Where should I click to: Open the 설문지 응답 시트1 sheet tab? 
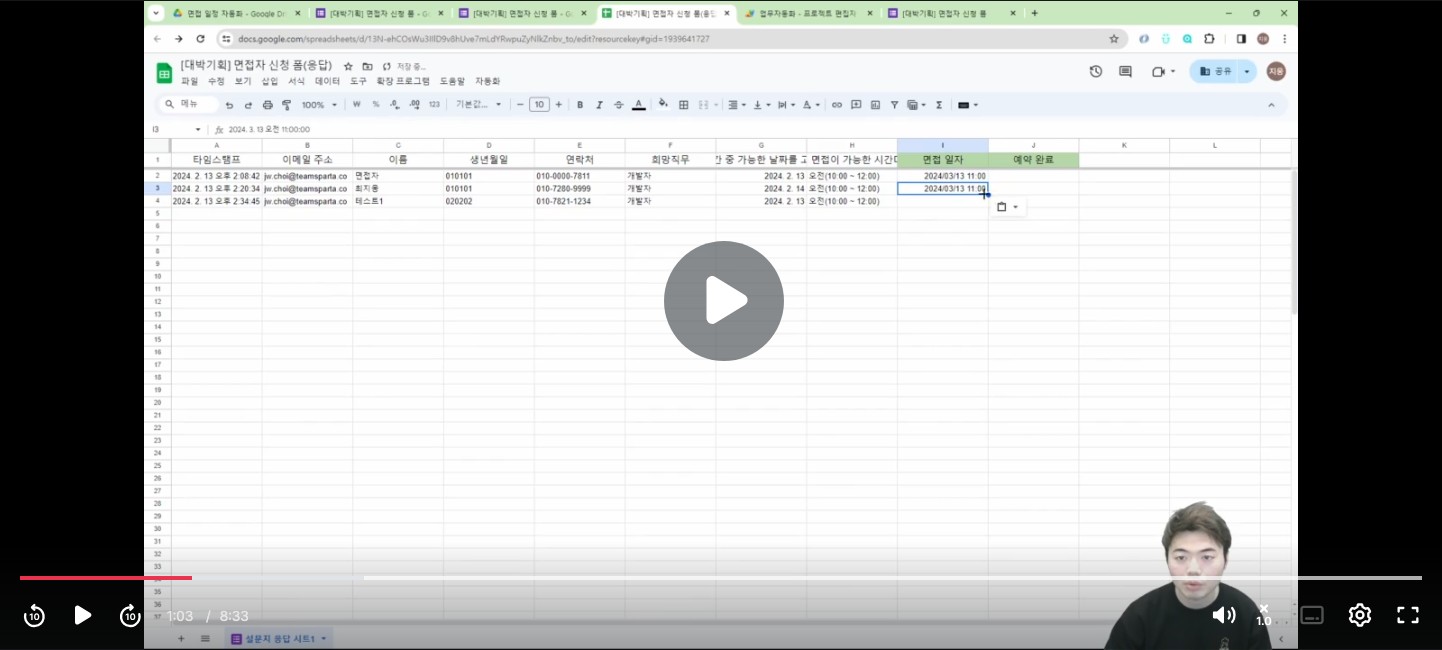coord(279,638)
